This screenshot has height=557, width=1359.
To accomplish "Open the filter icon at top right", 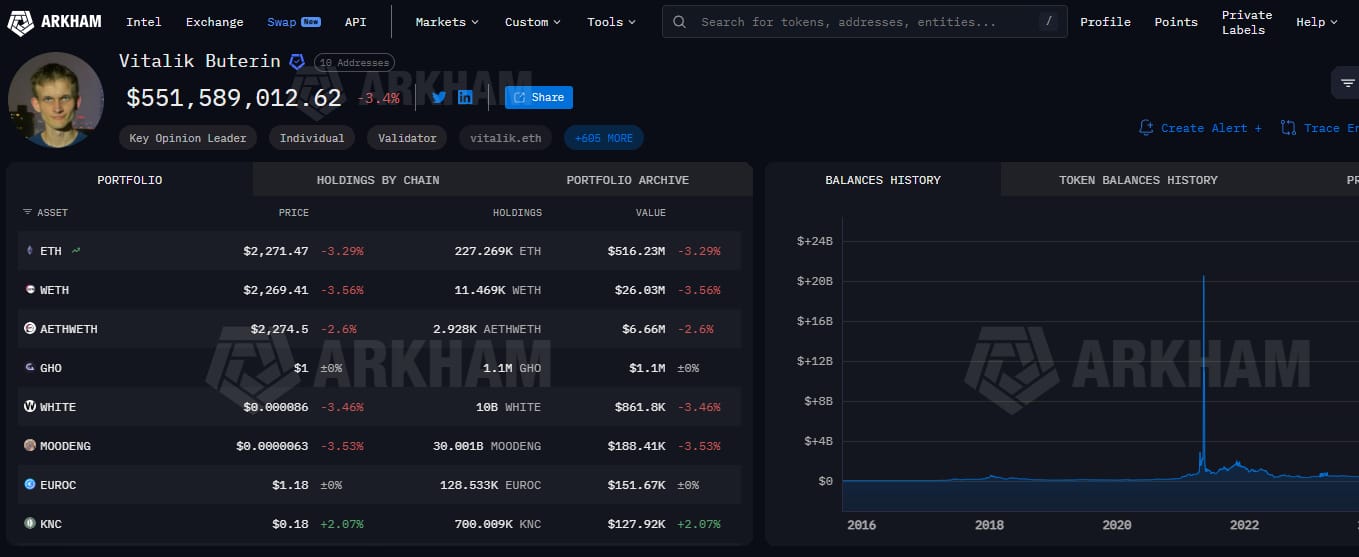I will tap(1347, 83).
